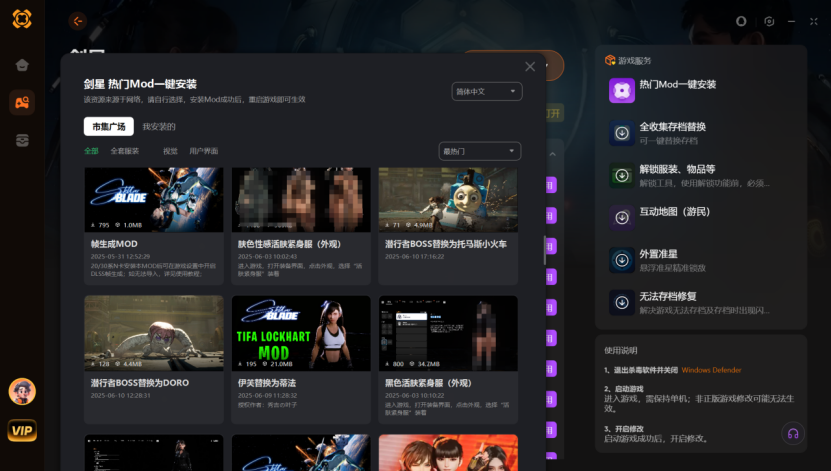Click the 解锁服装、物品等 label
The width and height of the screenshot is (831, 471).
(677, 169)
